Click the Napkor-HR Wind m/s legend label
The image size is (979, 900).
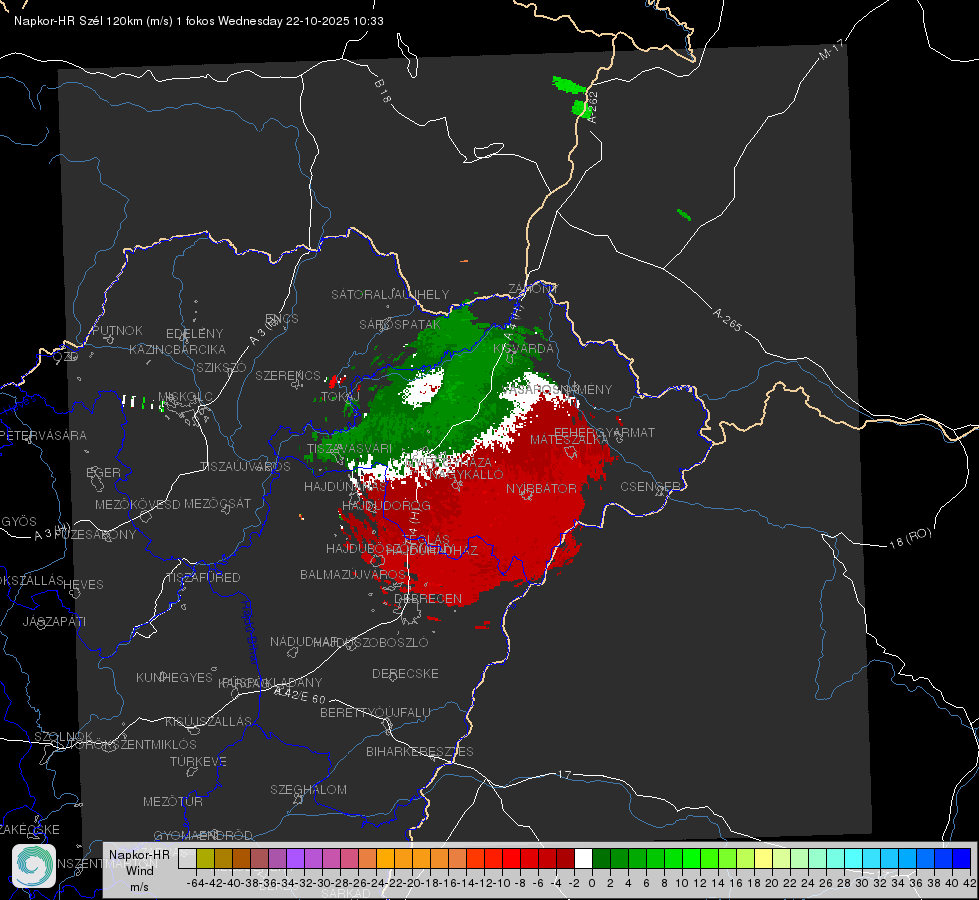(x=139, y=870)
